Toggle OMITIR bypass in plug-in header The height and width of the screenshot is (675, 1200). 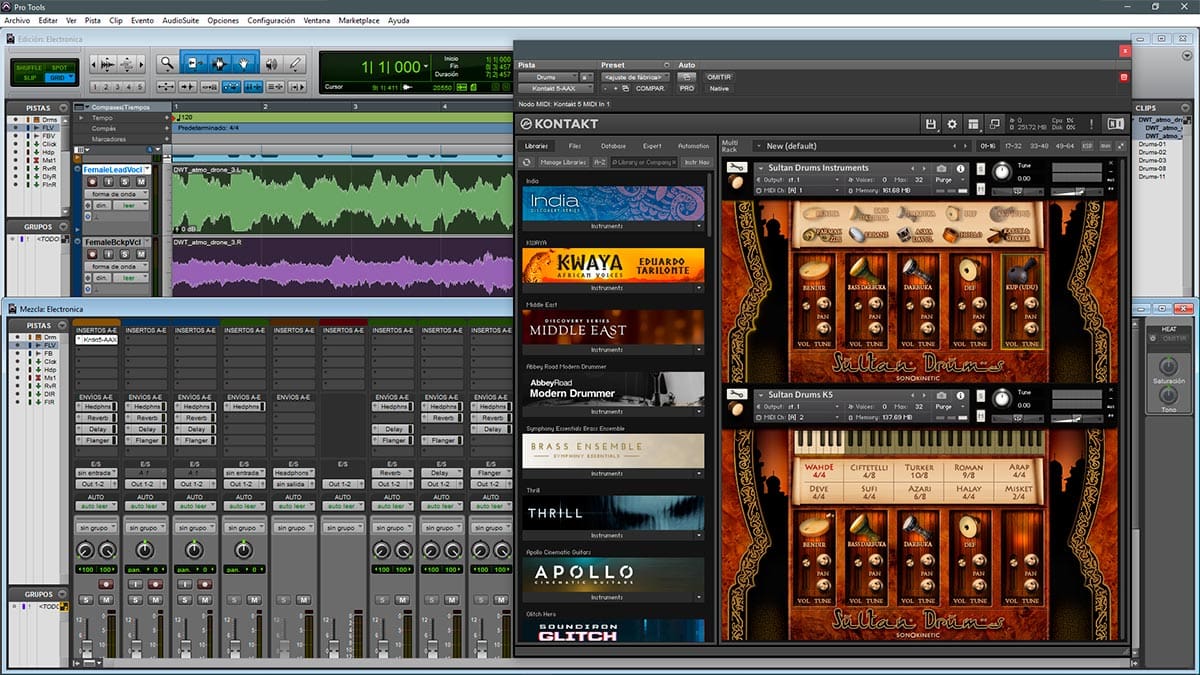click(718, 76)
